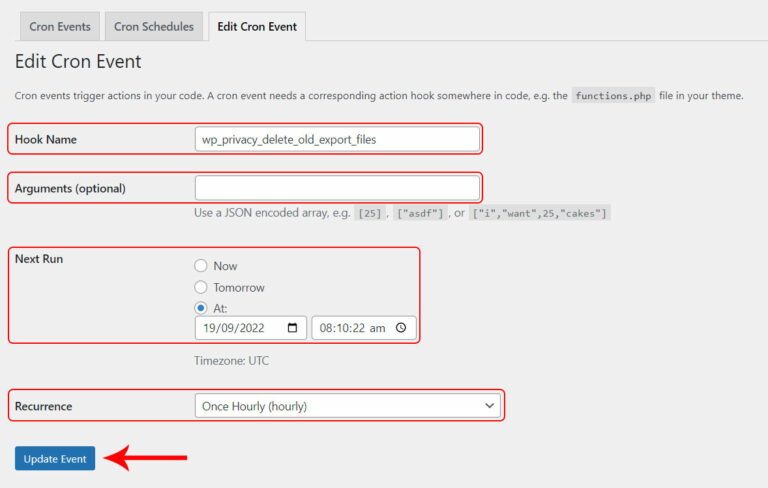This screenshot has width=768, height=488.
Task: Click the functions.php code snippet
Action: coord(613,96)
